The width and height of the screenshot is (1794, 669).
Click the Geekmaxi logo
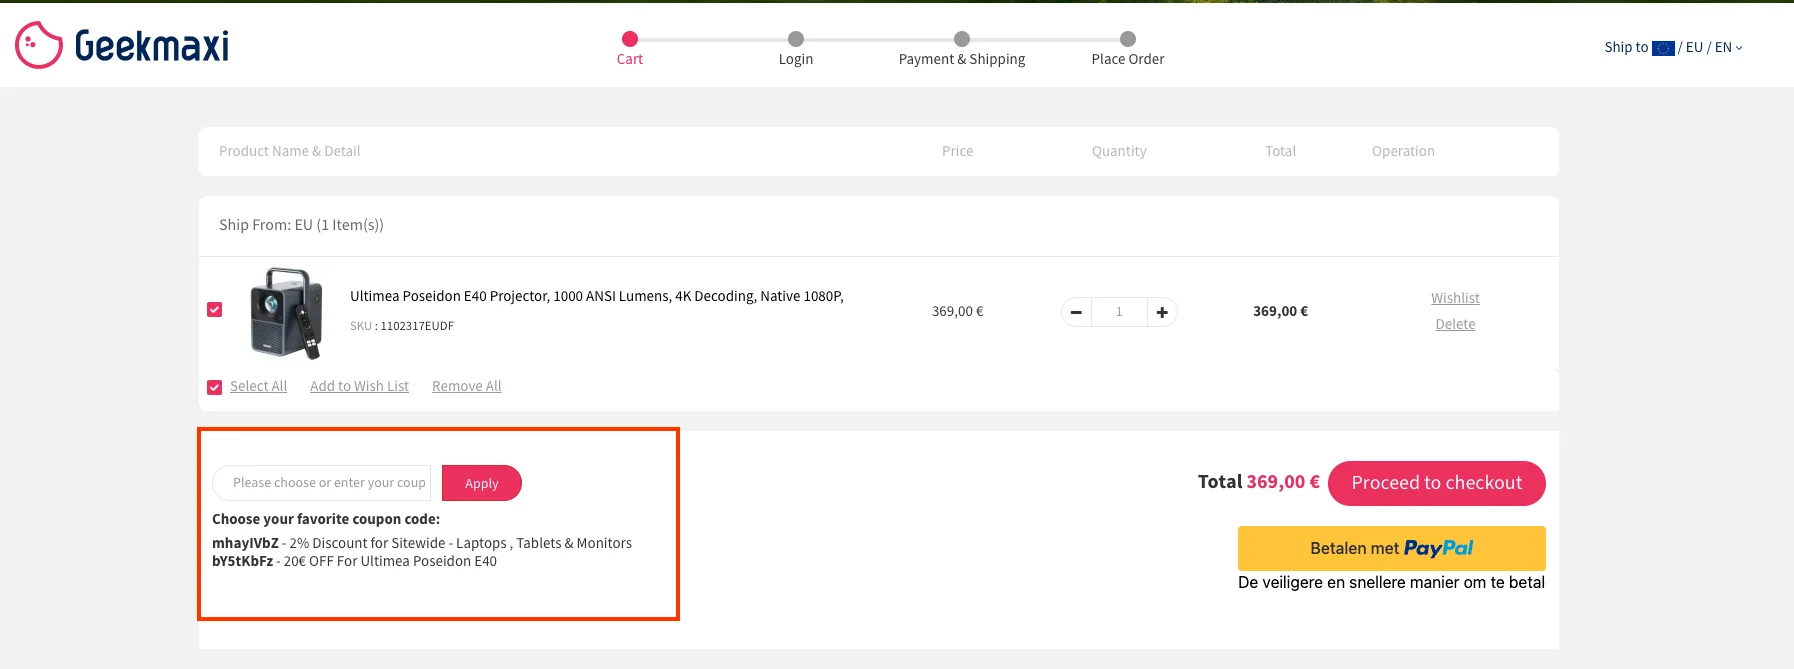coord(122,45)
